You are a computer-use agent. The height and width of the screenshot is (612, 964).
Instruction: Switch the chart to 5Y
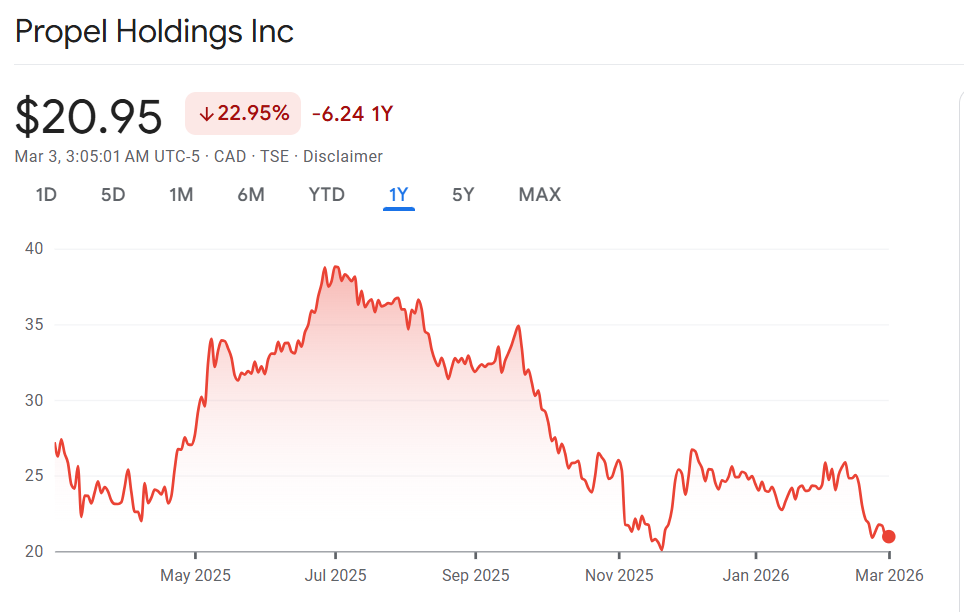click(x=463, y=195)
